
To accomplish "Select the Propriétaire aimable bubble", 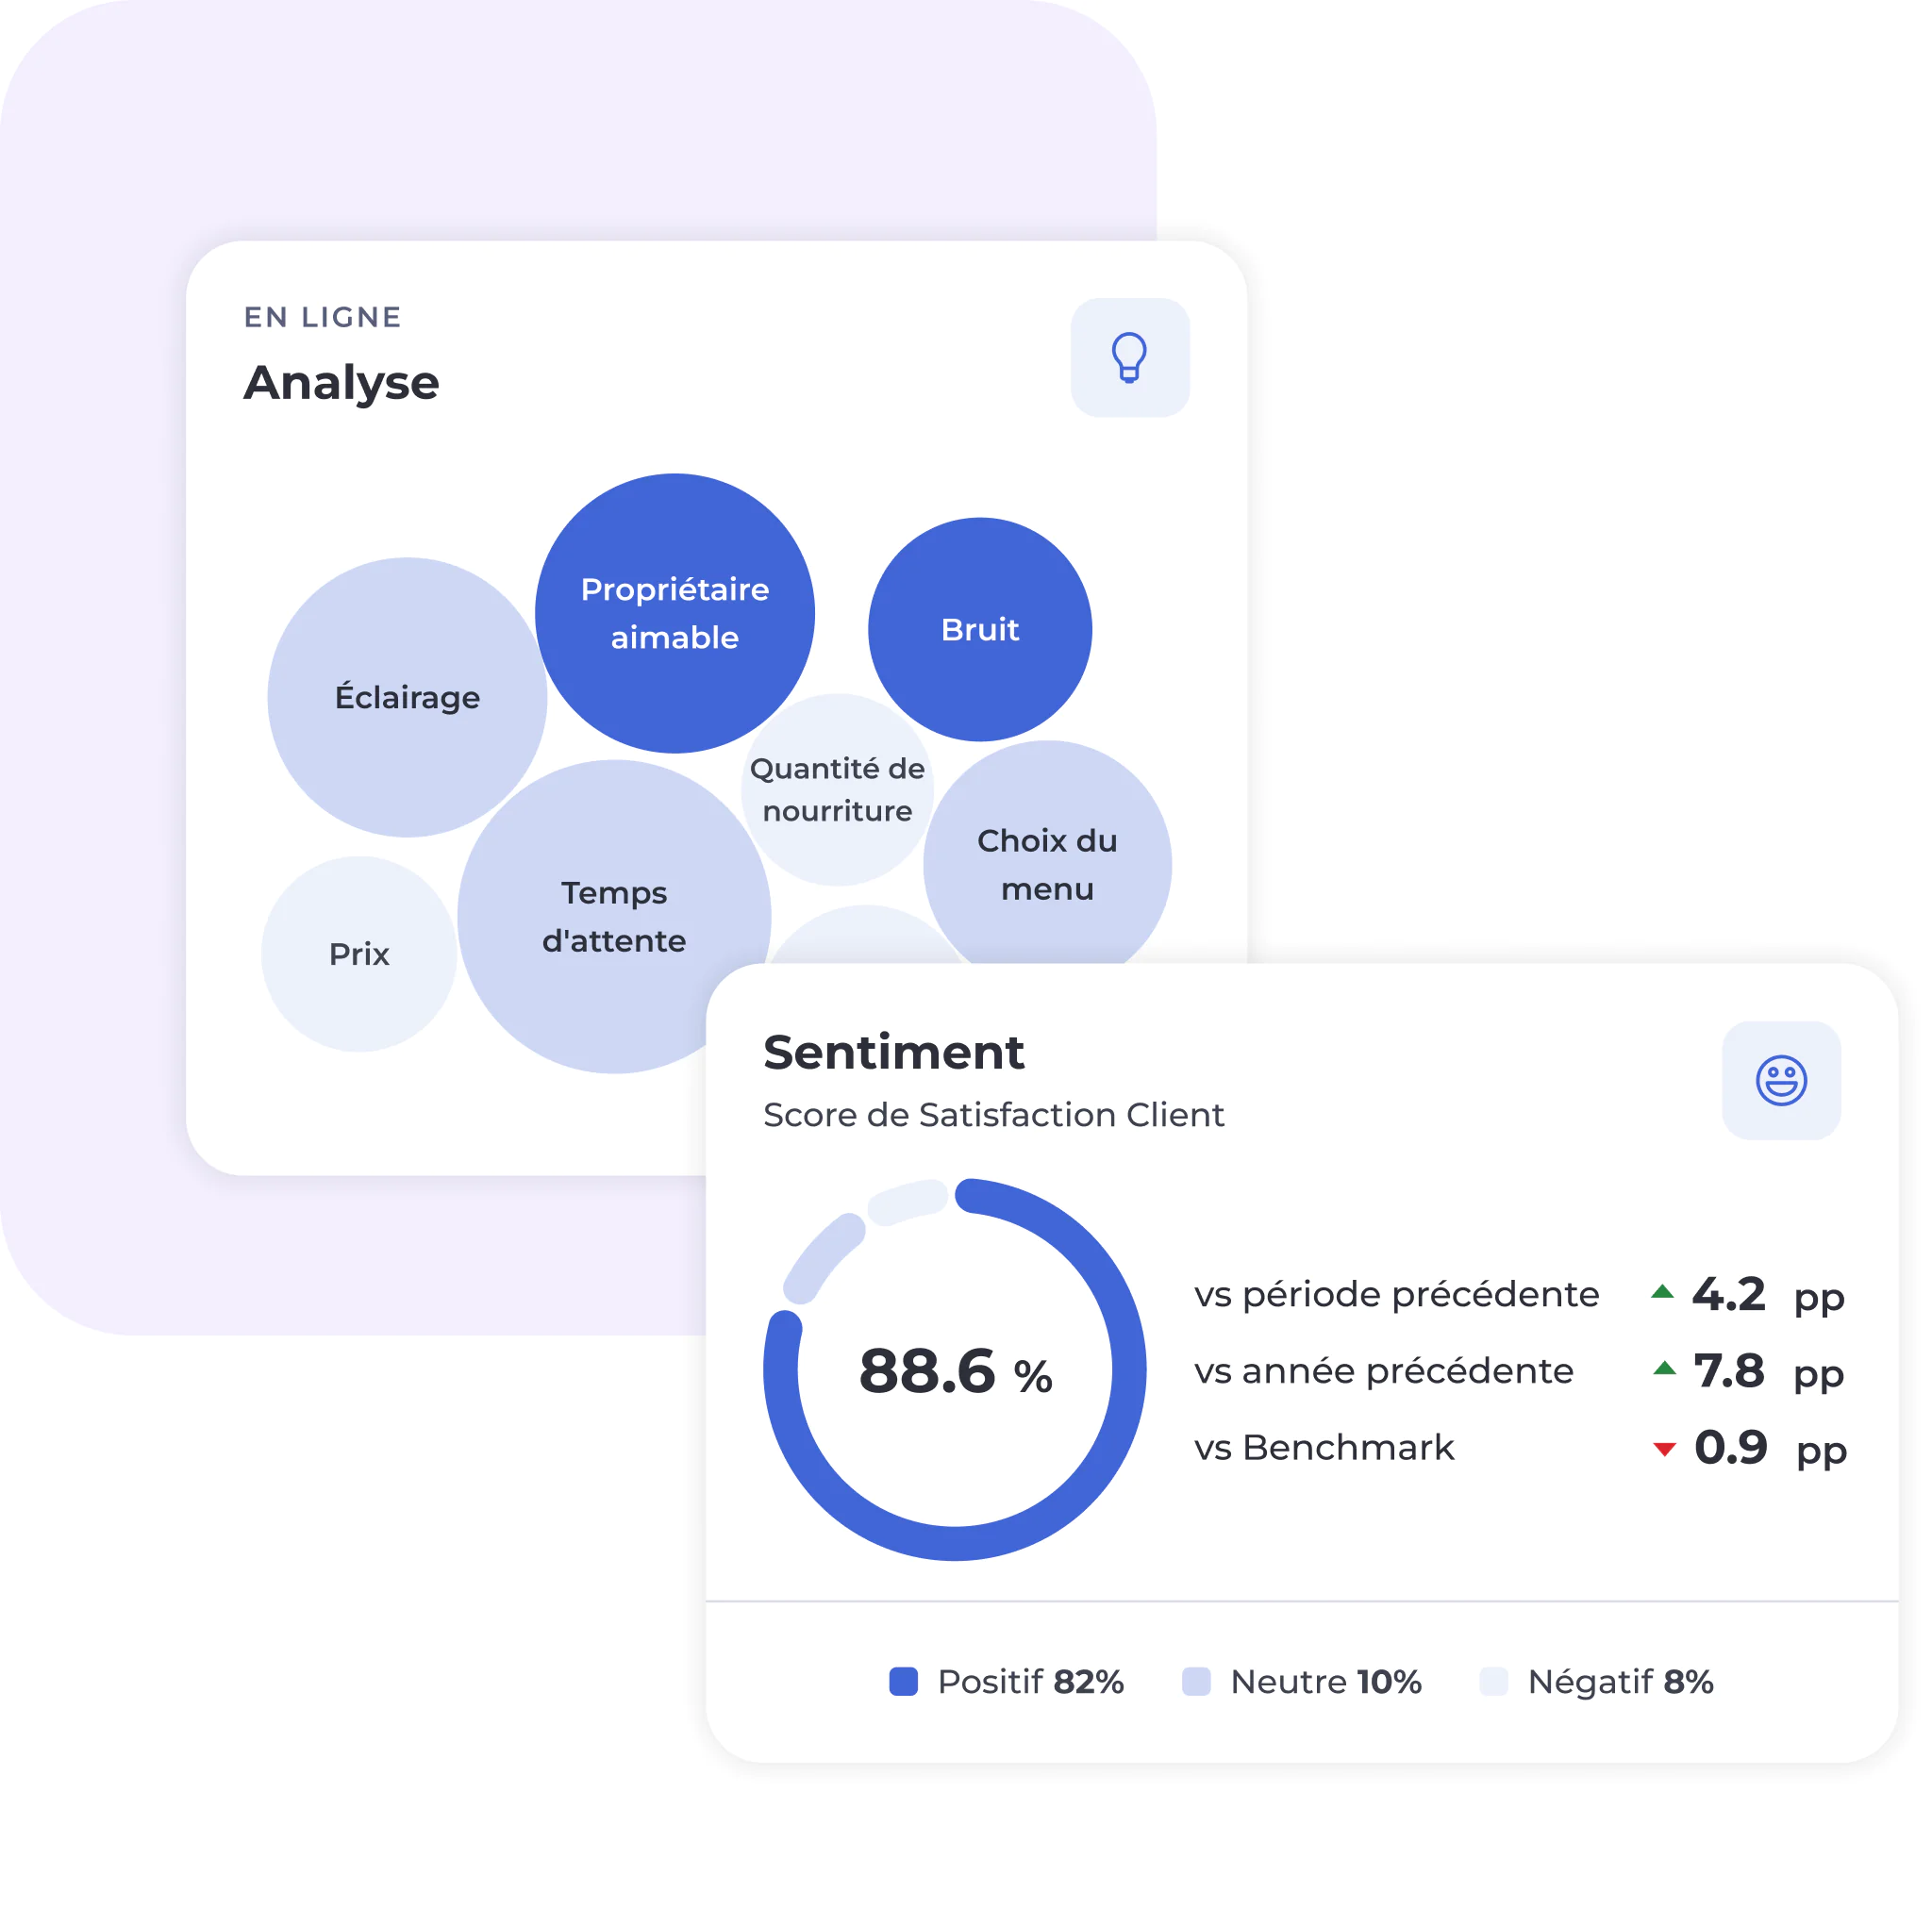I will click(x=675, y=613).
